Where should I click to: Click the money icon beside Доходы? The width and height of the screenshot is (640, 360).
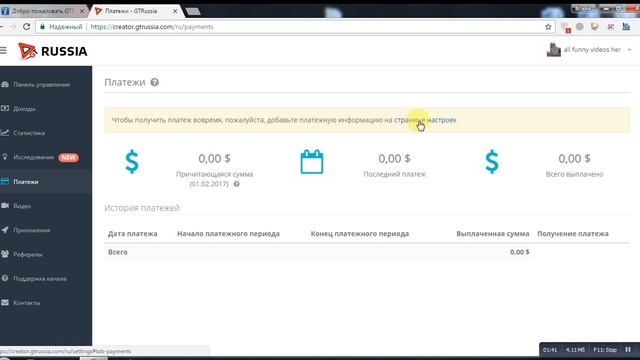5,108
